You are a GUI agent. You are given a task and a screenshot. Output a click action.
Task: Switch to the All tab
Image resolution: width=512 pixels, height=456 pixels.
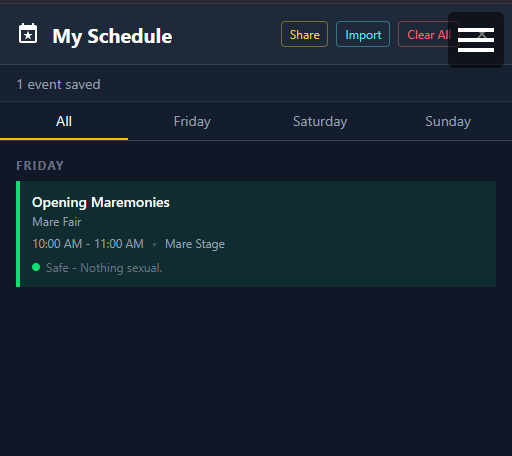[64, 121]
